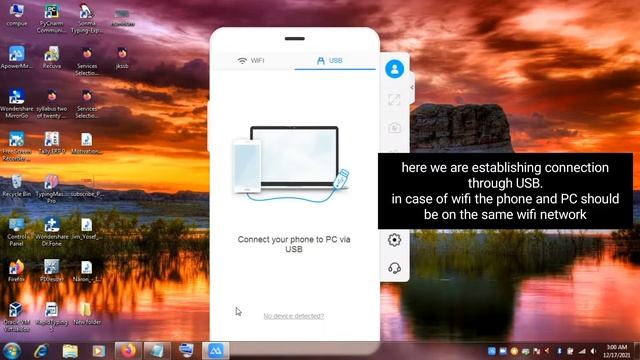Switch to Firefox in the taskbar
This screenshot has width=640, height=360.
point(128,351)
